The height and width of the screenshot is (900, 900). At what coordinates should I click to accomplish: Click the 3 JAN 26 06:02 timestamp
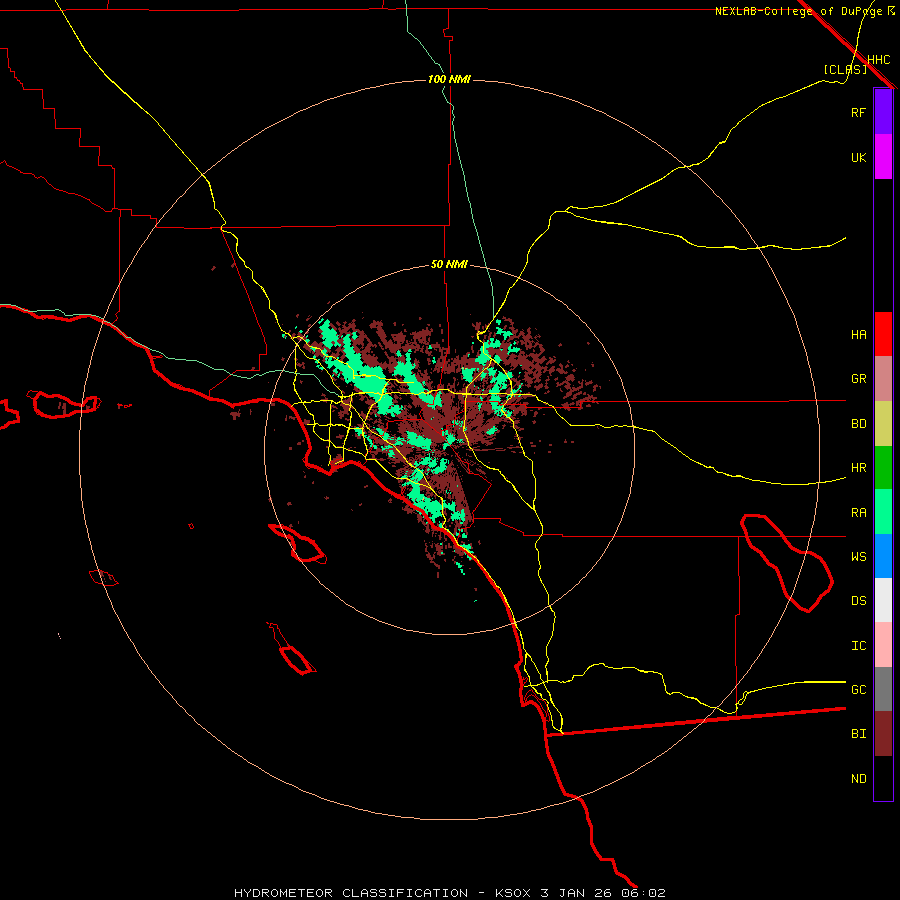click(603, 893)
